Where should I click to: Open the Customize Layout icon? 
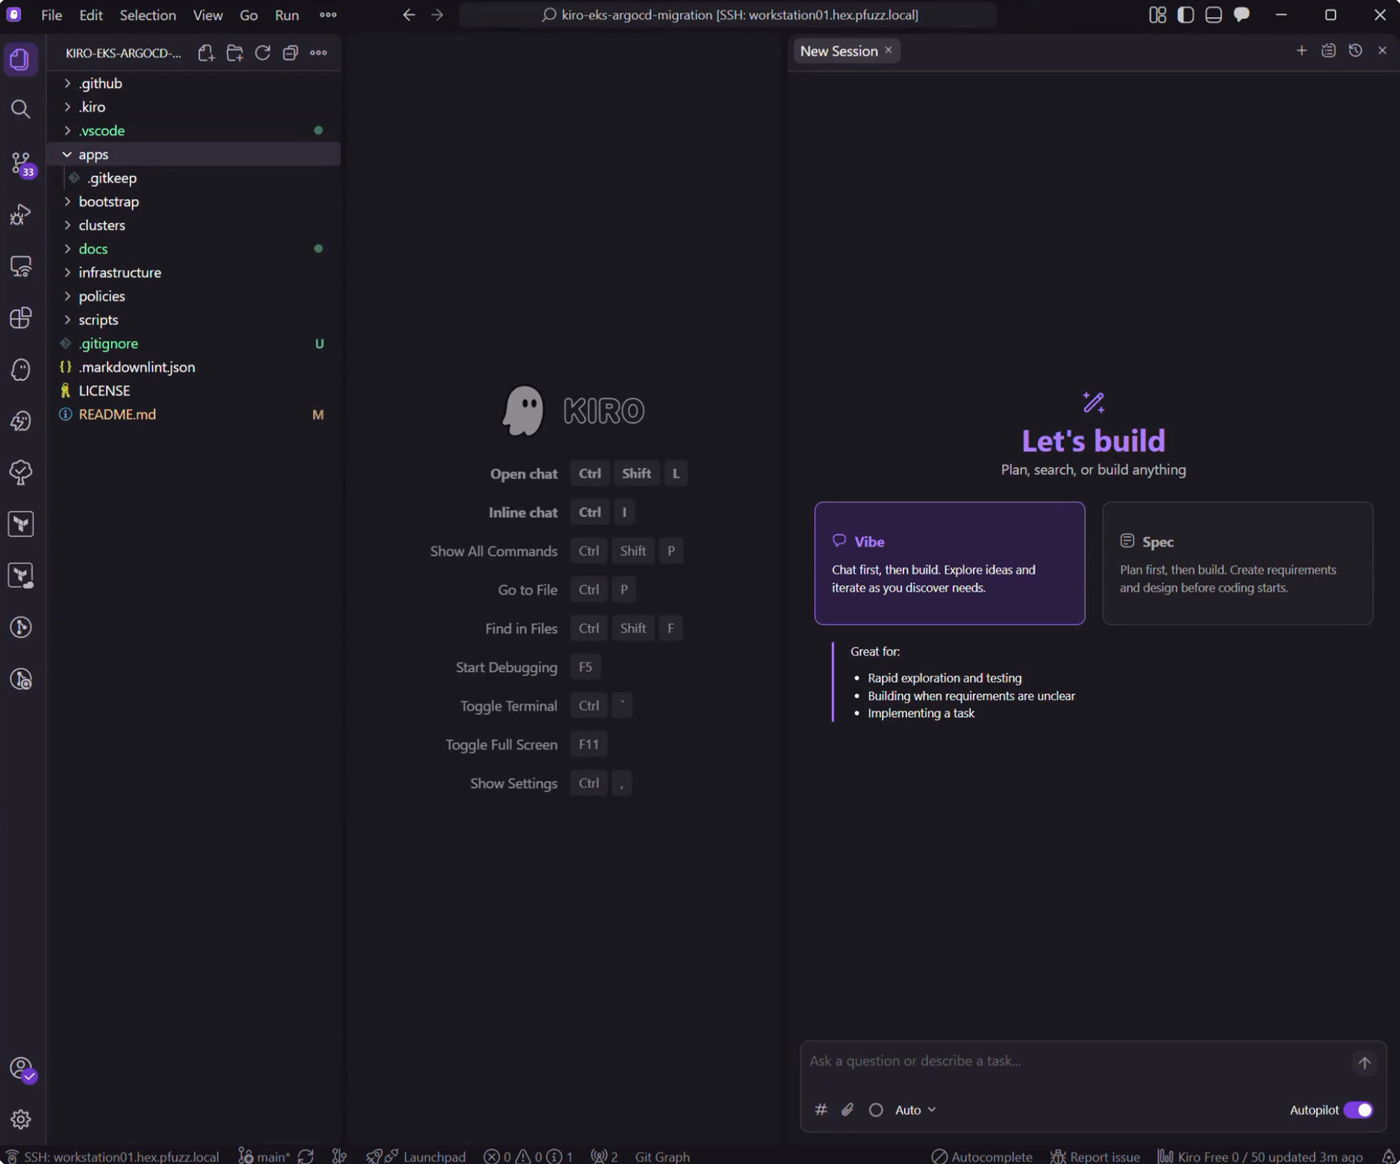(1158, 15)
